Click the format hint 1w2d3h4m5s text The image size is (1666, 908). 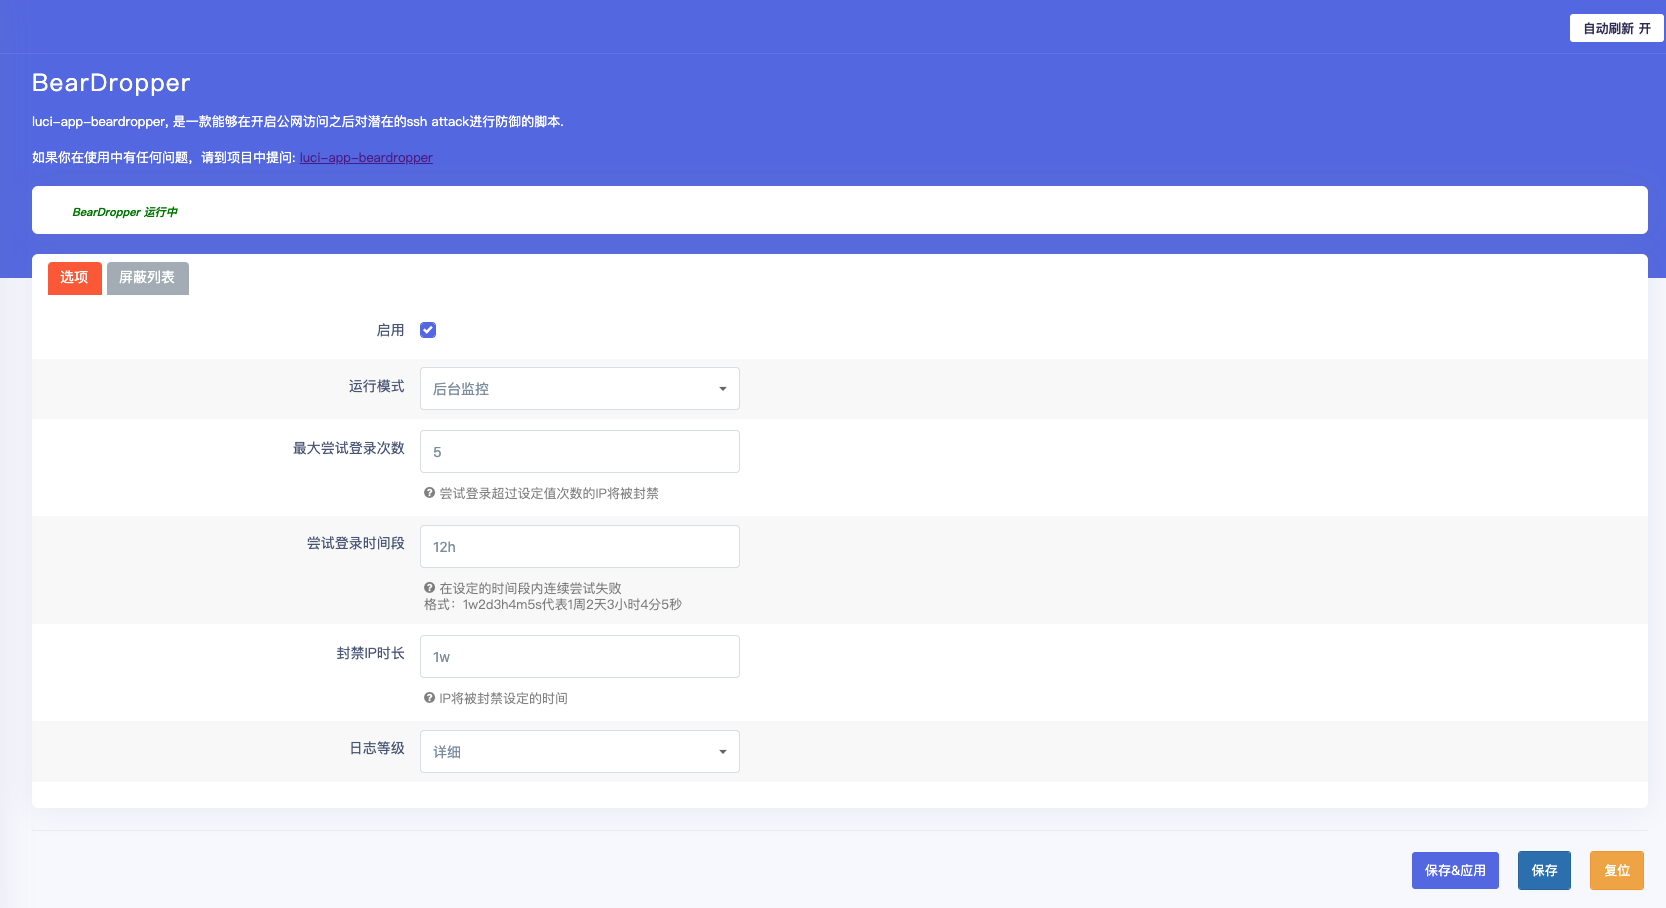[553, 605]
